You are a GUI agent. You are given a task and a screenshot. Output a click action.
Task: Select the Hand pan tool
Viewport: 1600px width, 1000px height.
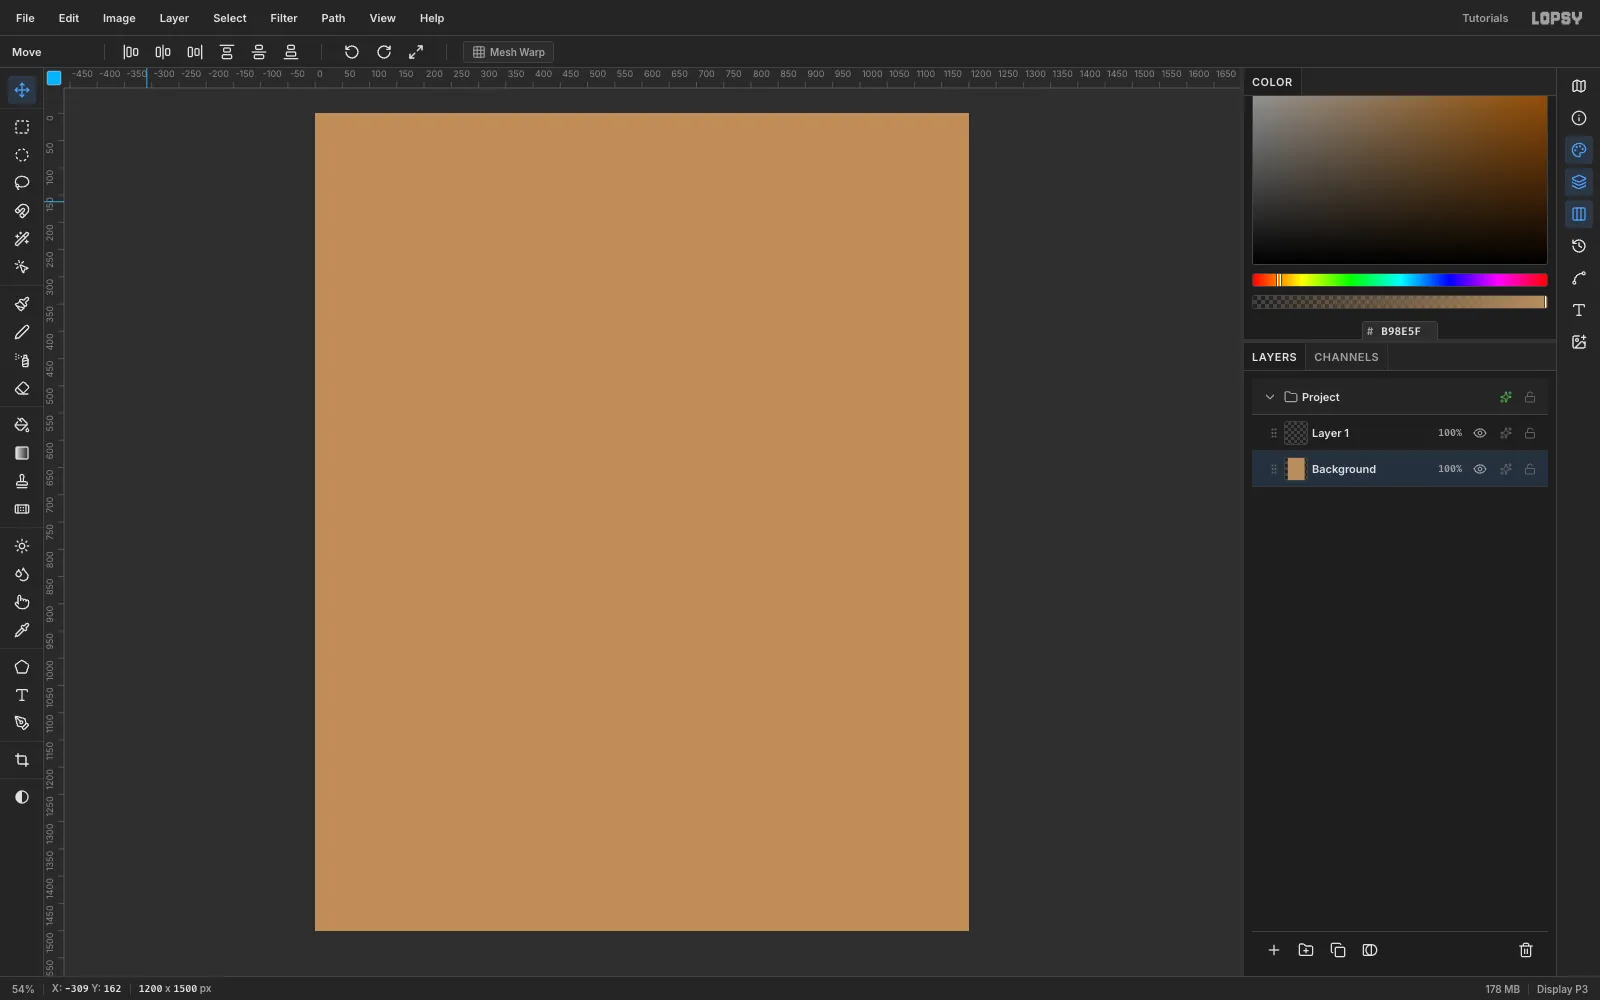click(x=22, y=602)
